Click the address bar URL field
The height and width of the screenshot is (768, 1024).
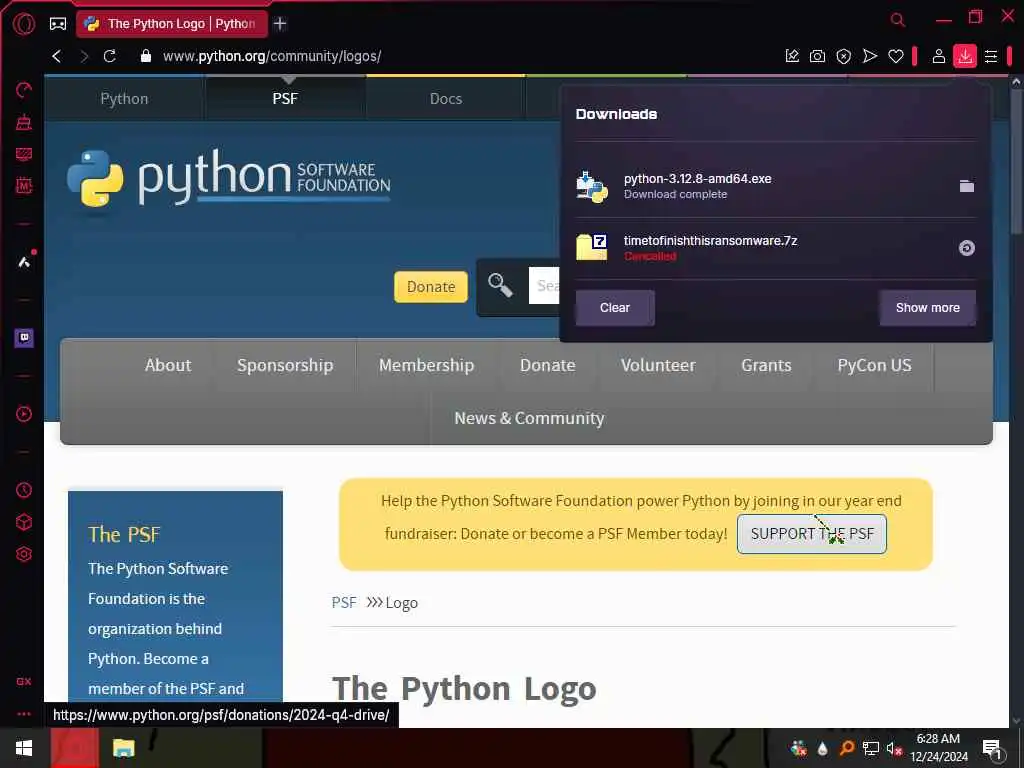tap(272, 56)
